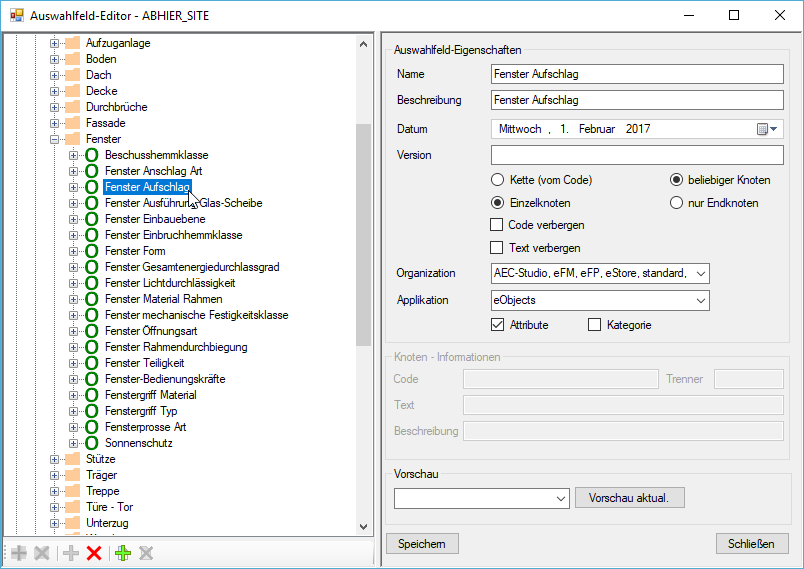Screen dimensions: 804x569
Task: Check the Kategorie checkbox
Action: tap(594, 325)
